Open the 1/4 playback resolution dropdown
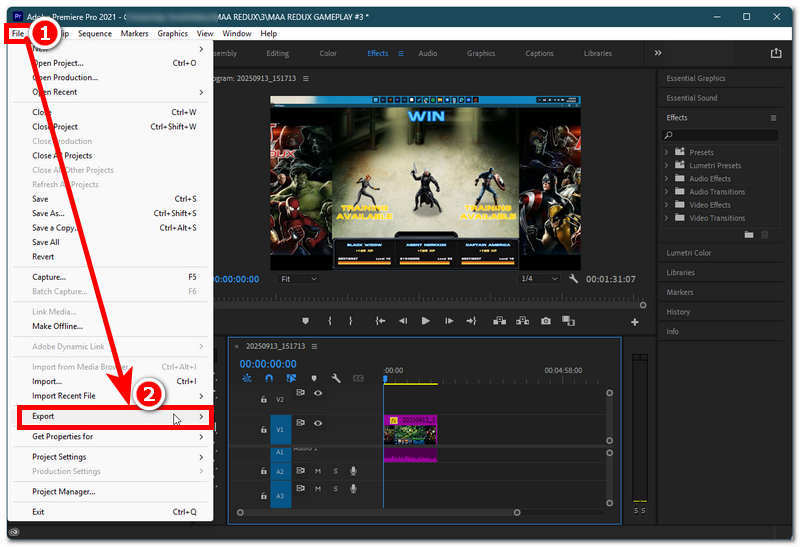Viewport: 800px width, 547px height. (x=541, y=279)
